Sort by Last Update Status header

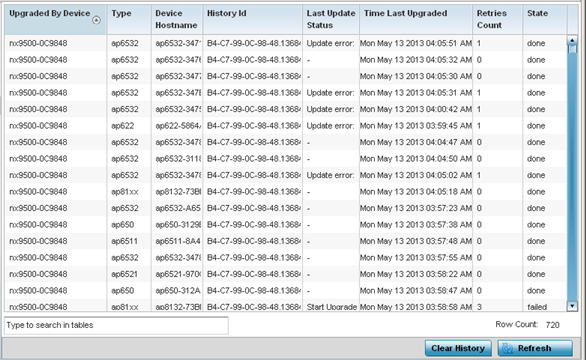click(331, 19)
